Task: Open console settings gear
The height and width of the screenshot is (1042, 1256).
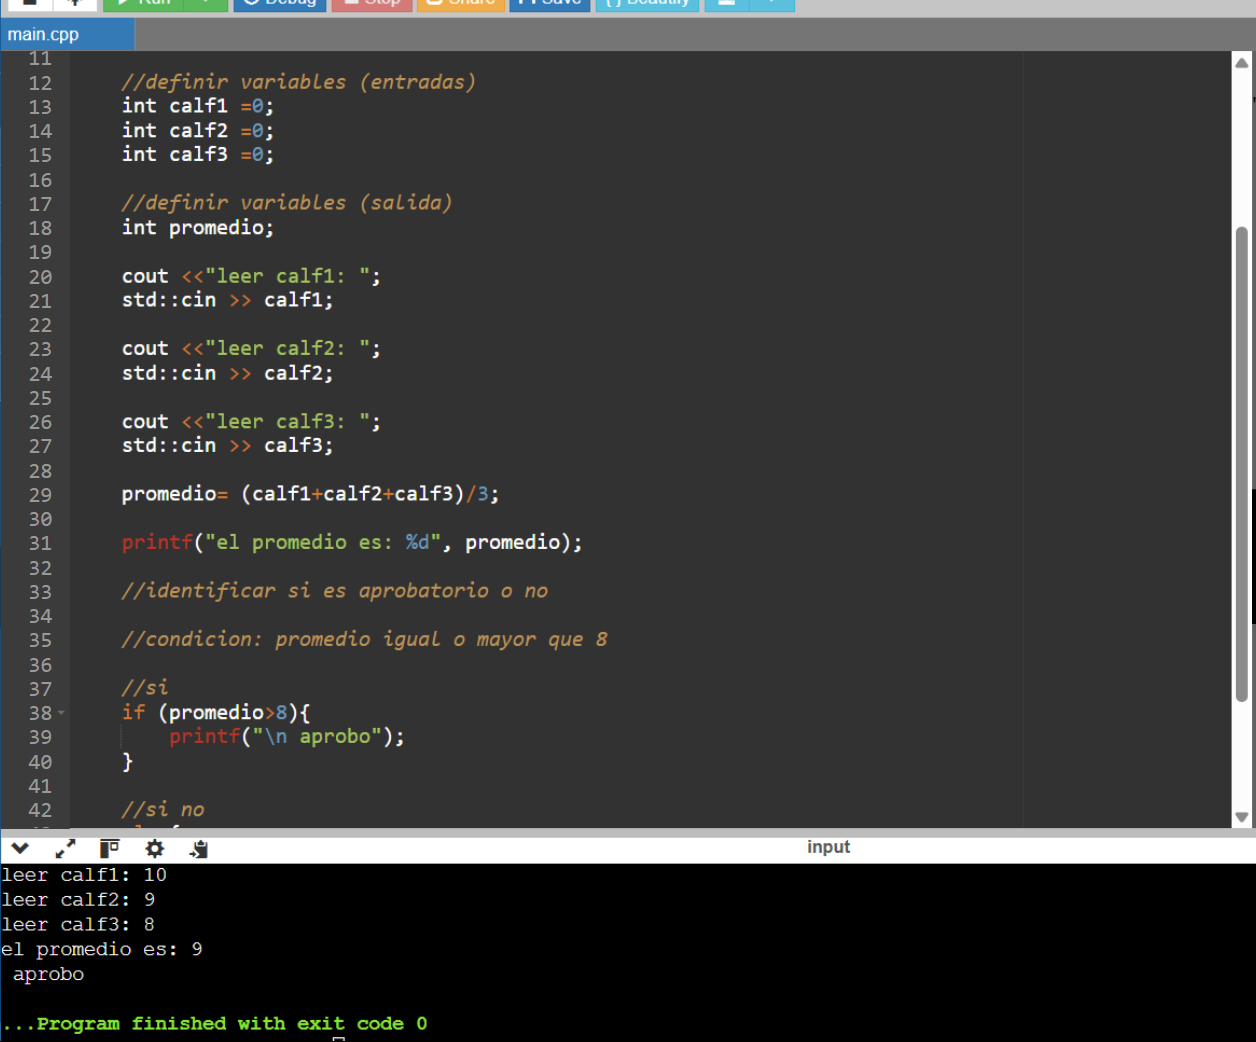Action: point(154,849)
